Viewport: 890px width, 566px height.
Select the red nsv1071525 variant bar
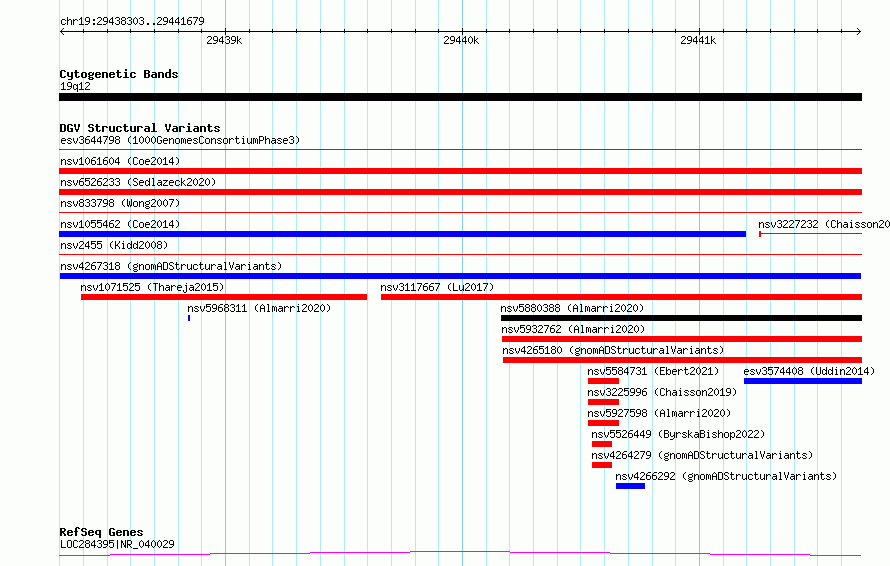tap(224, 297)
